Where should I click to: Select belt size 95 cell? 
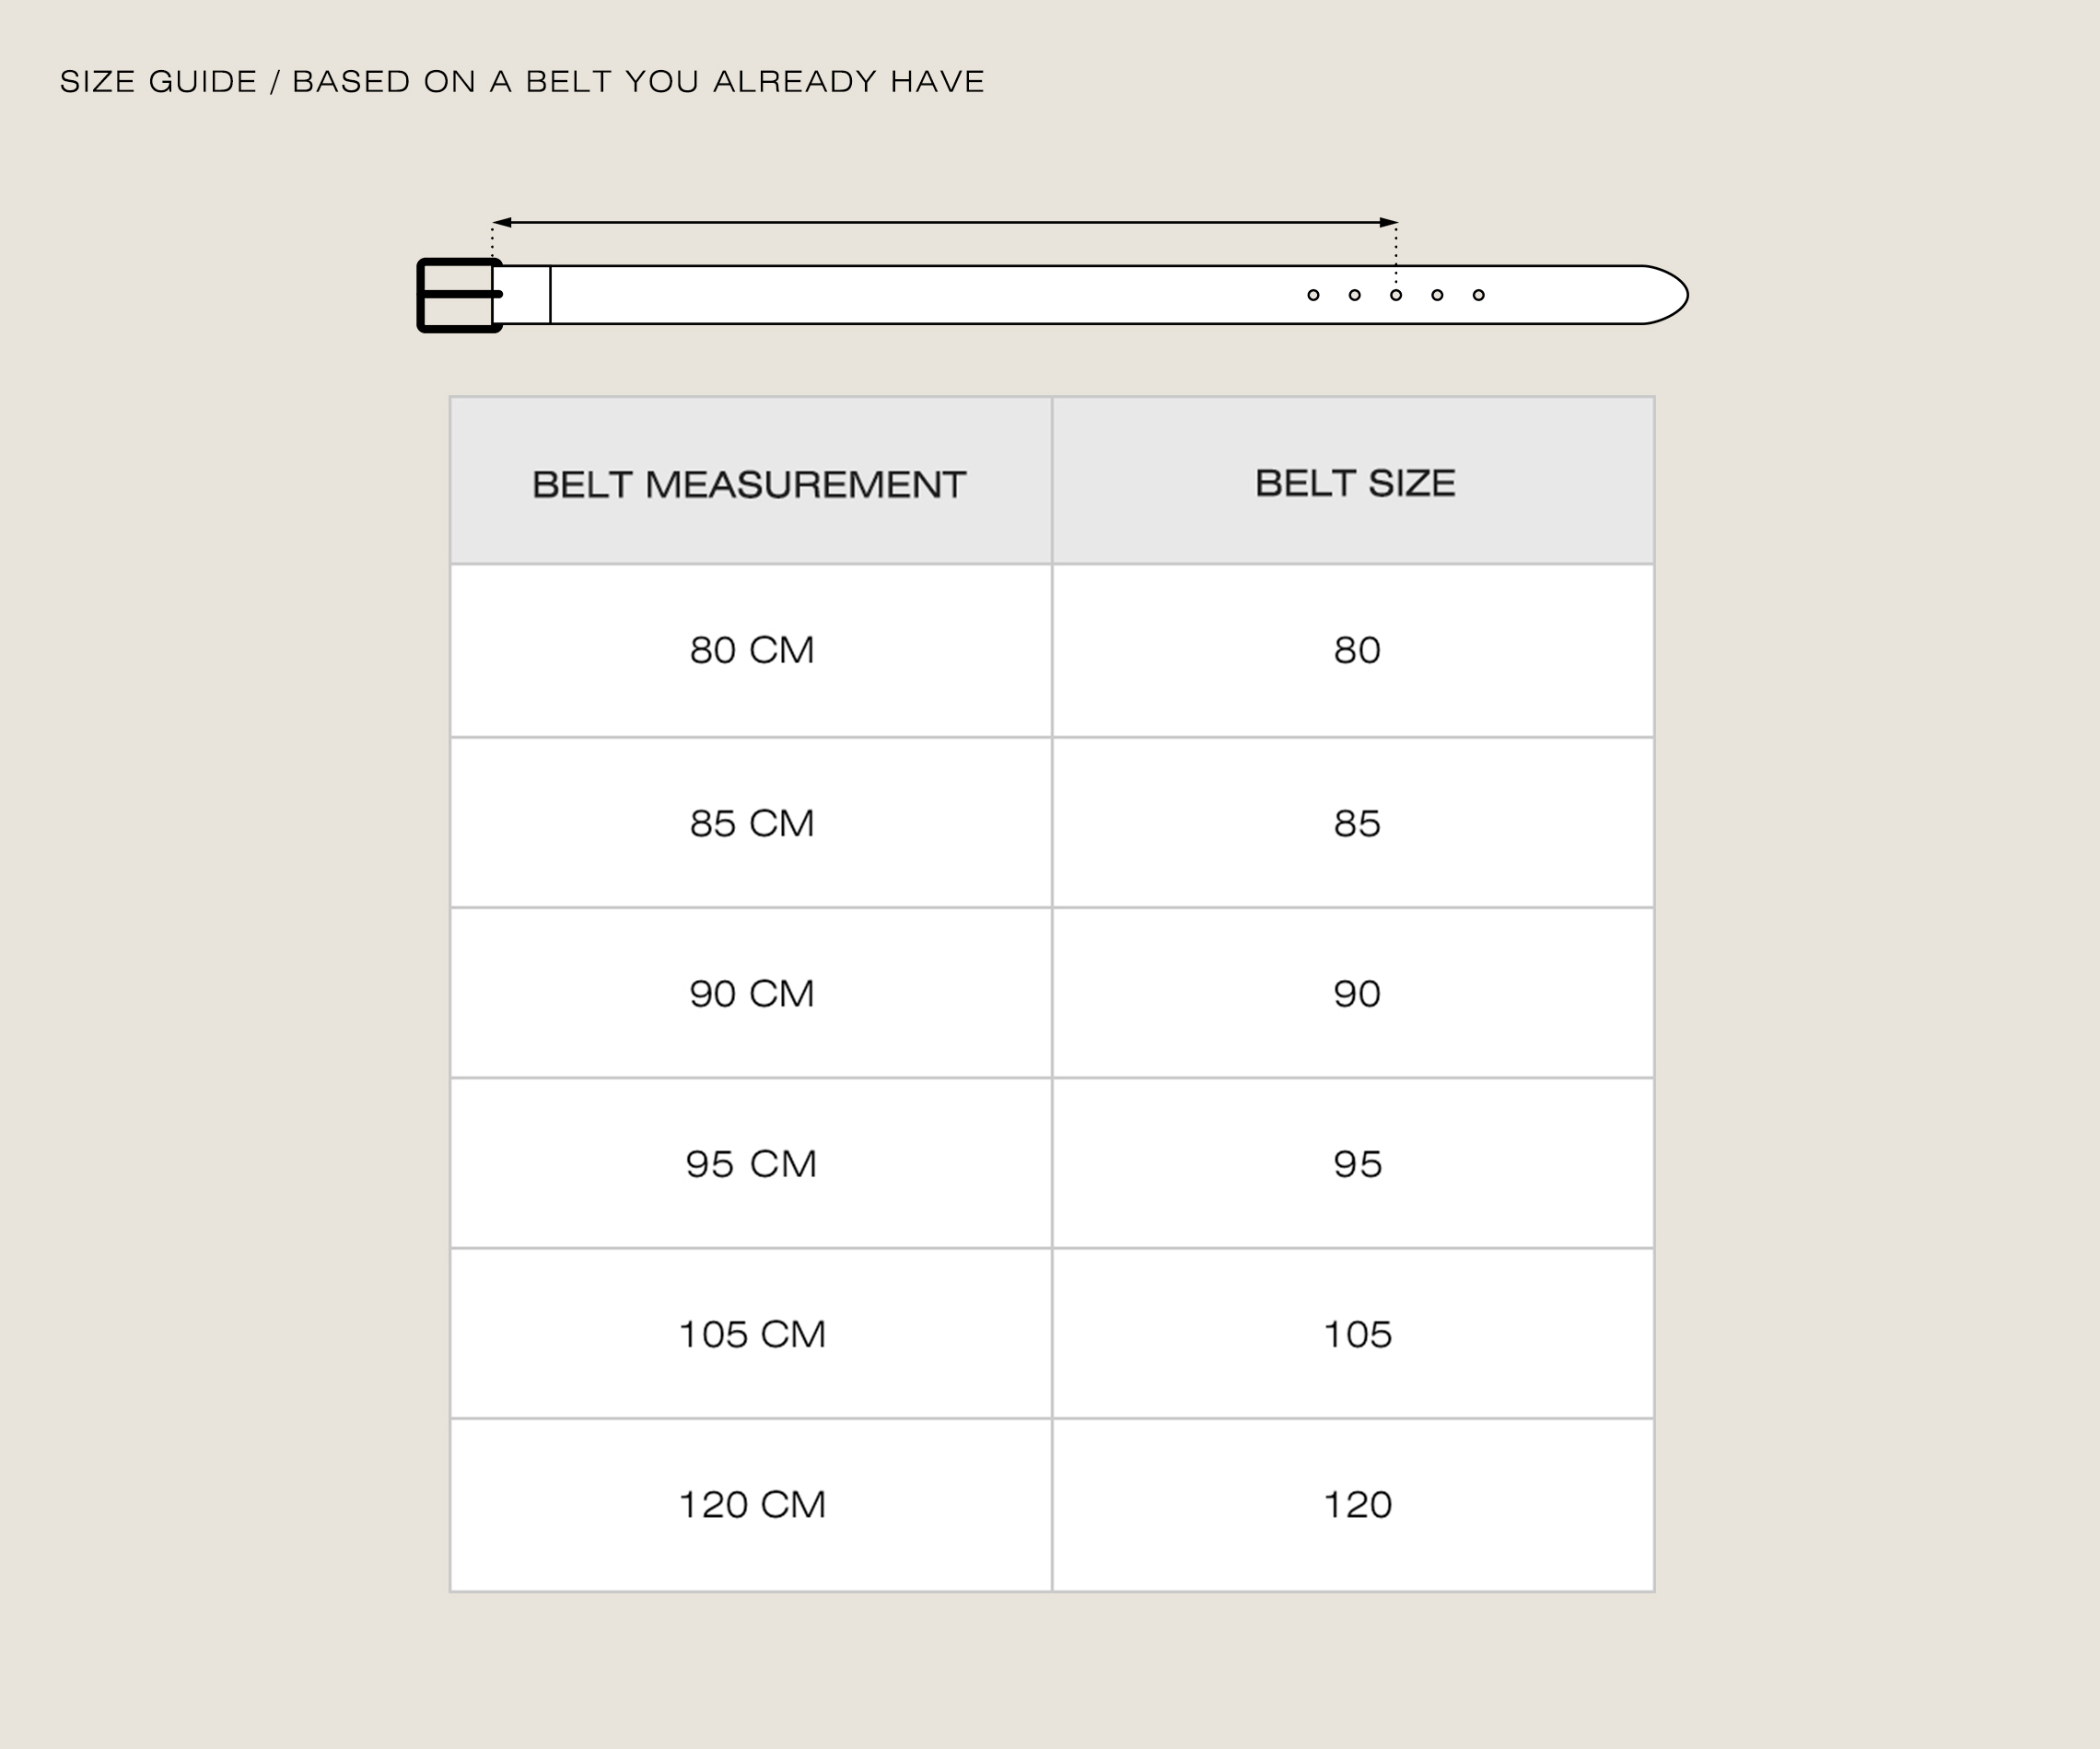1353,1163
